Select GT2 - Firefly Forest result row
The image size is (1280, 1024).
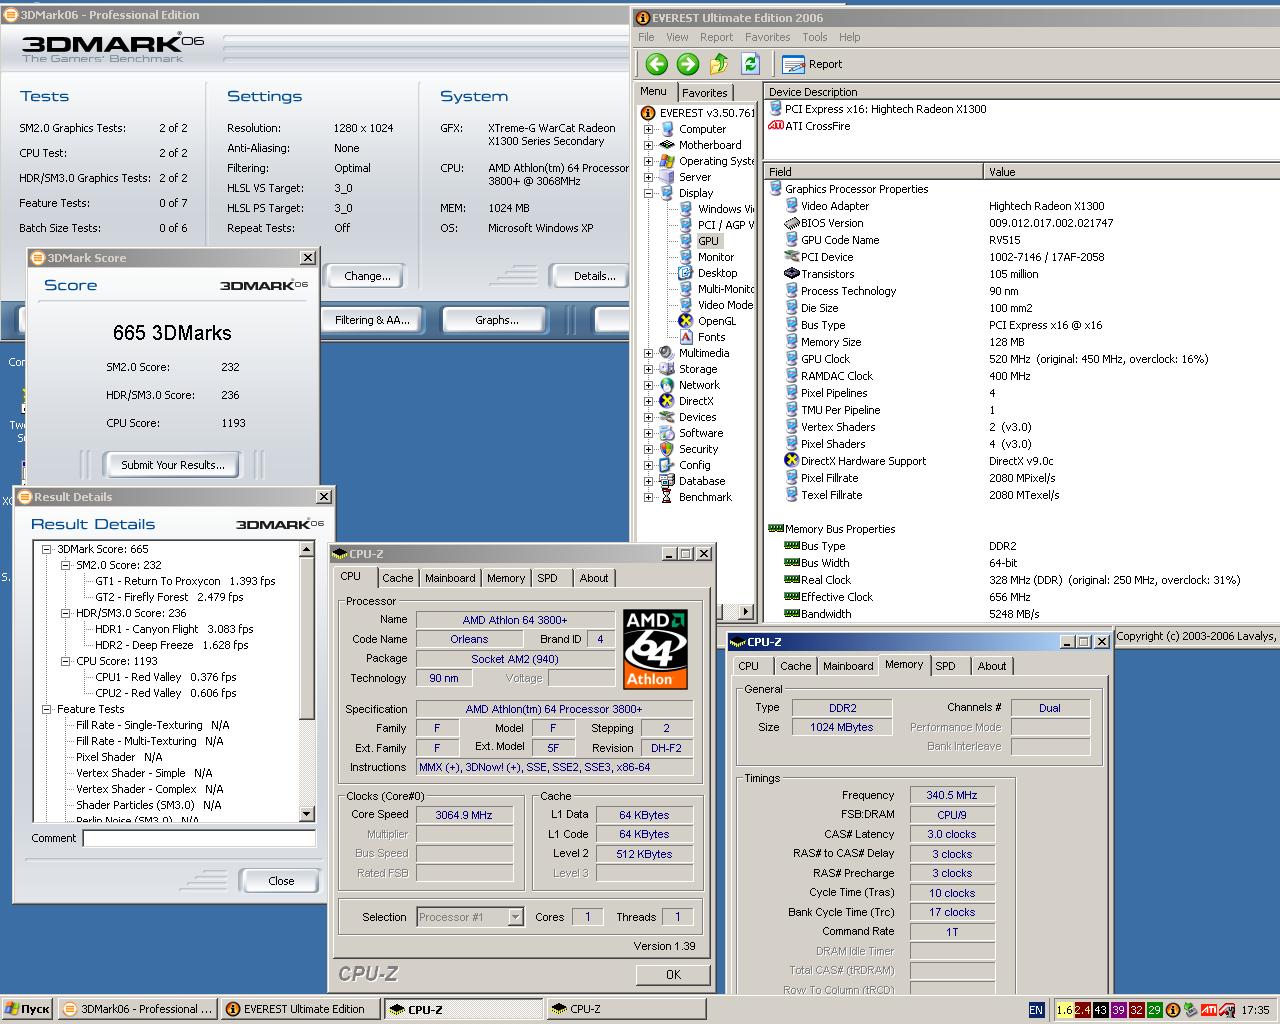point(169,597)
